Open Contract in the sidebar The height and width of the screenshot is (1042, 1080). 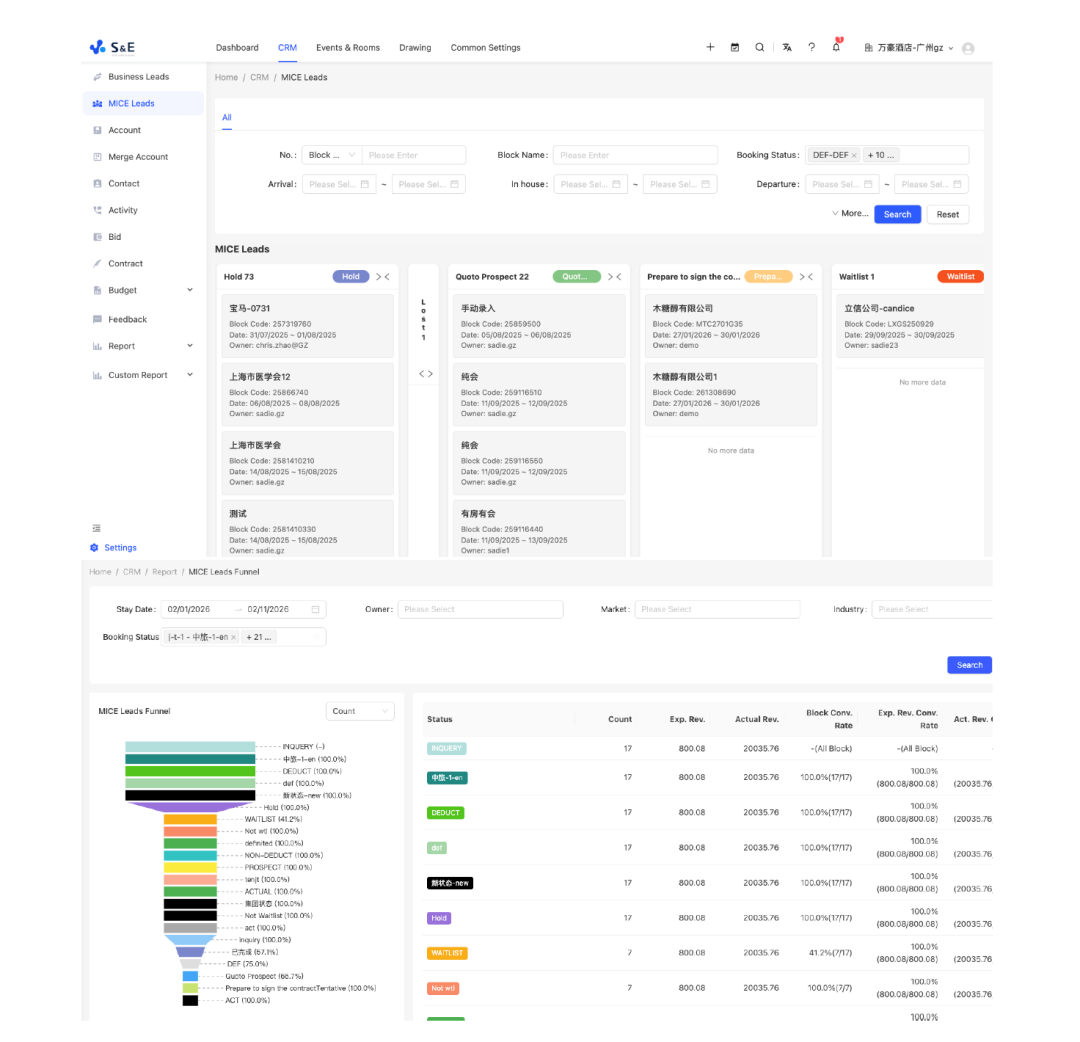pos(143,264)
